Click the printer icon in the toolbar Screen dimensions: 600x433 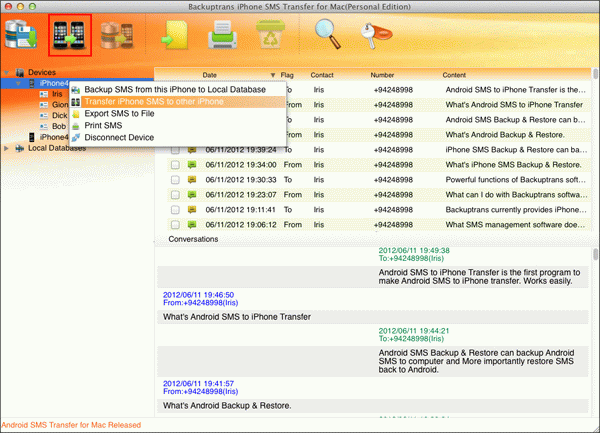point(222,35)
